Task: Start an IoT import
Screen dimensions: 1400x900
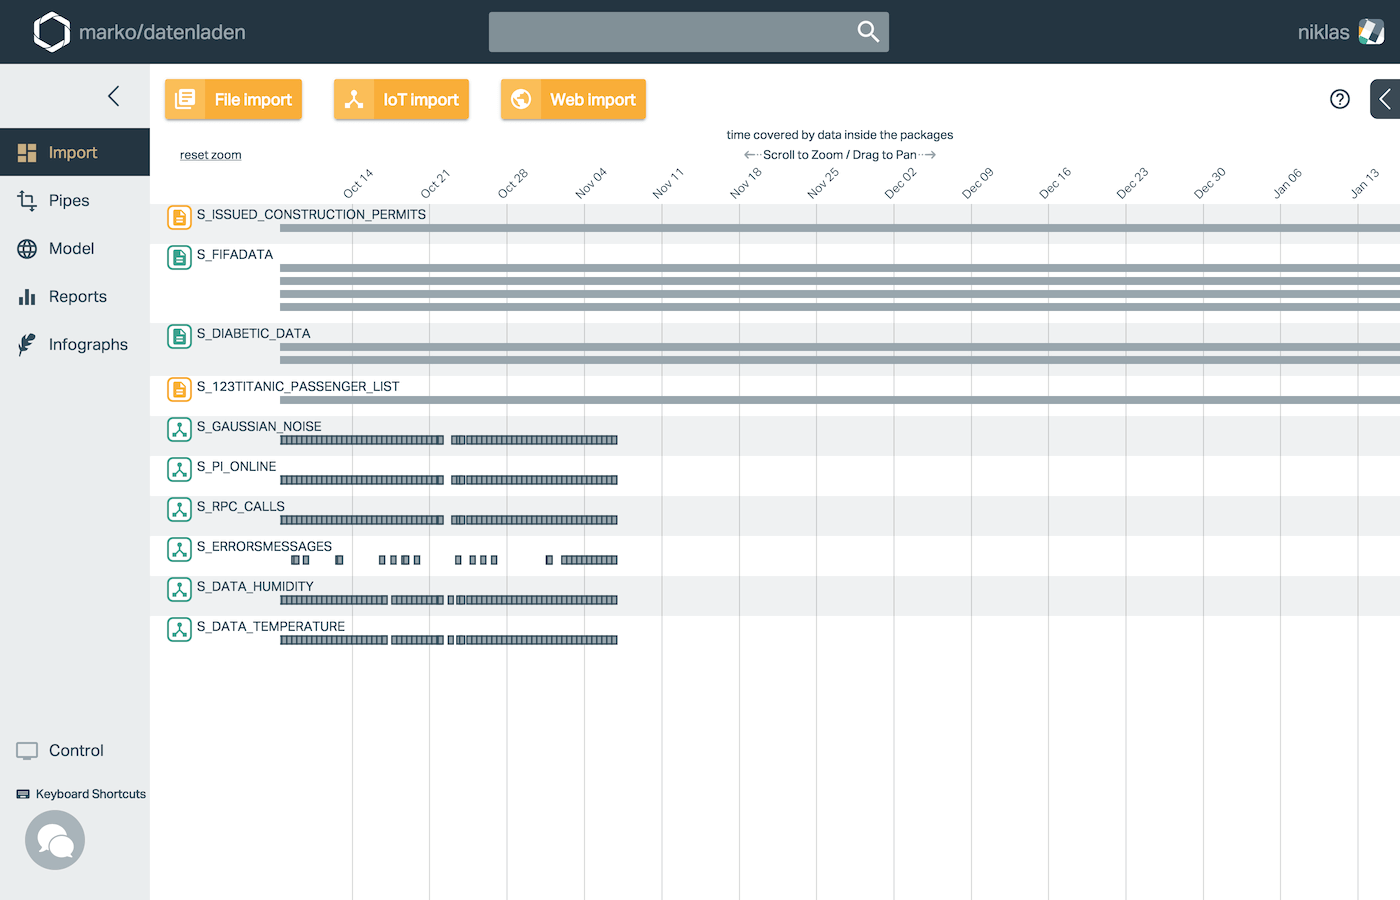Action: (401, 99)
